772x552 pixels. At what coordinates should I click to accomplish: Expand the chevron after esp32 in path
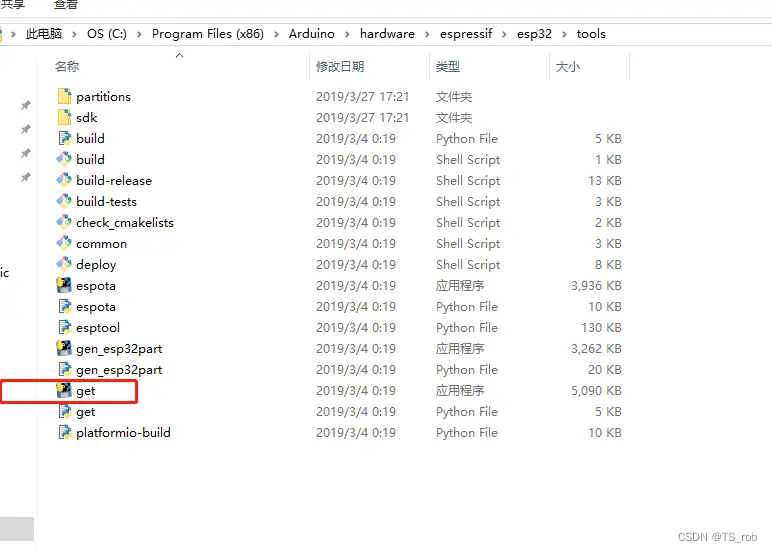pos(564,34)
